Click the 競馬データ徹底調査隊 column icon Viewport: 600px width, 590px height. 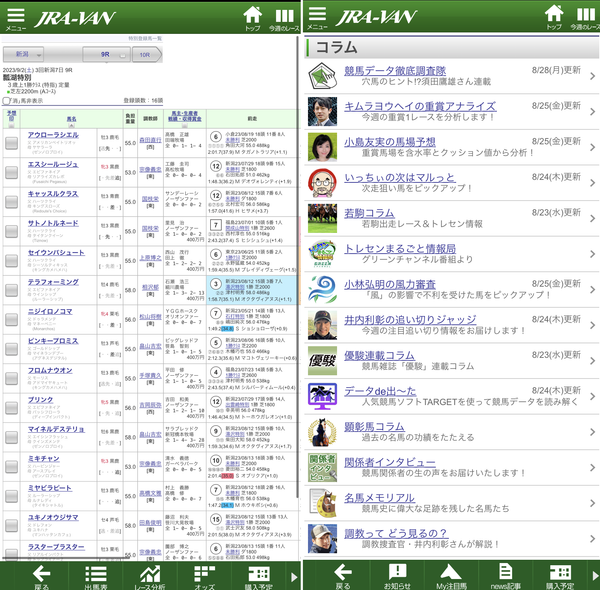[322, 76]
